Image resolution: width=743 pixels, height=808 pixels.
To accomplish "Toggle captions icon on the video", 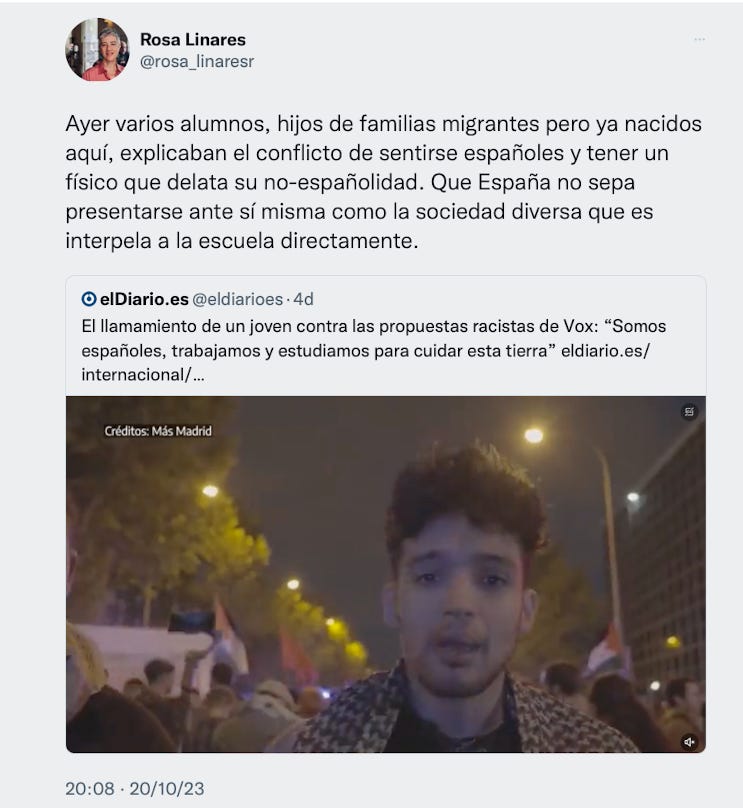I will pyautogui.click(x=689, y=412).
